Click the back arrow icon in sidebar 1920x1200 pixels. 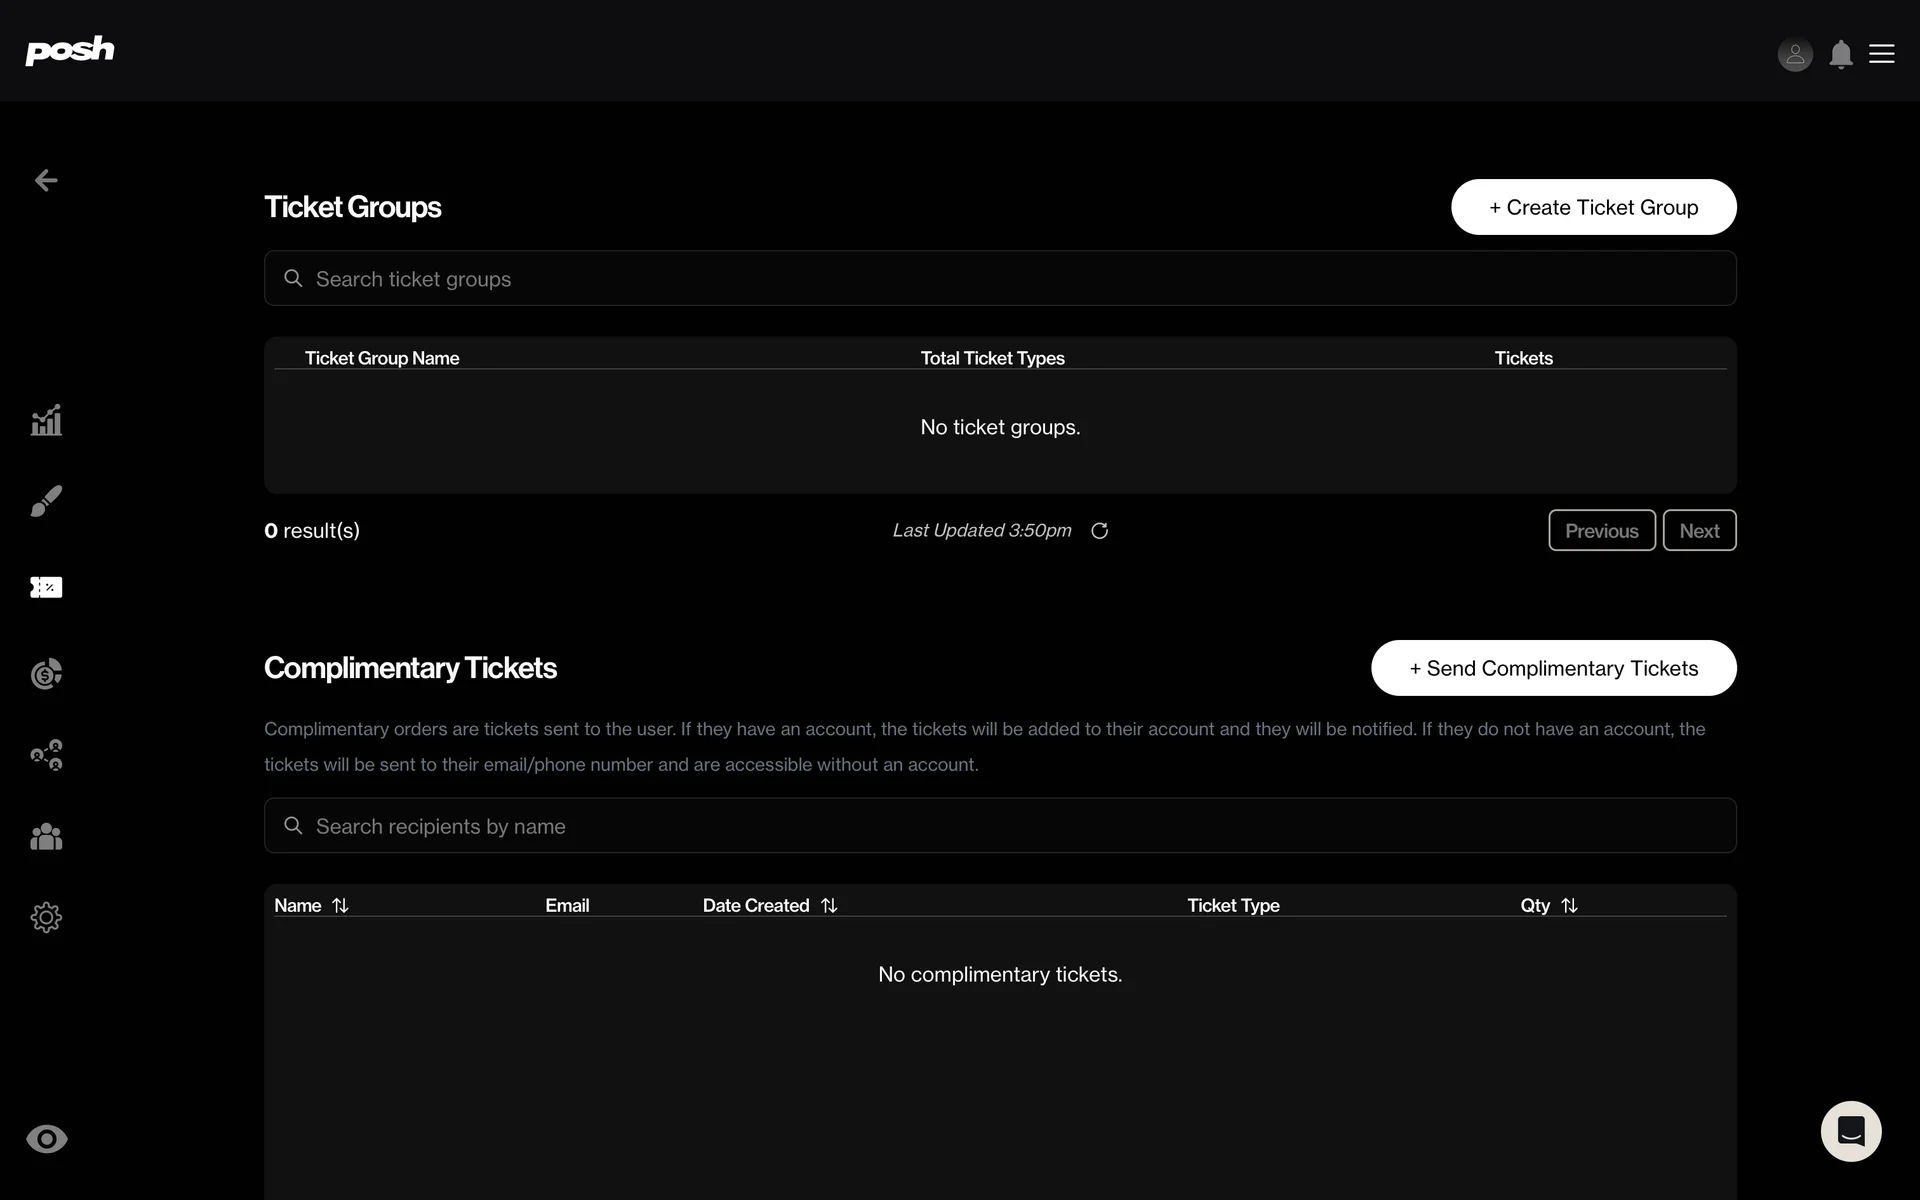coord(46,180)
